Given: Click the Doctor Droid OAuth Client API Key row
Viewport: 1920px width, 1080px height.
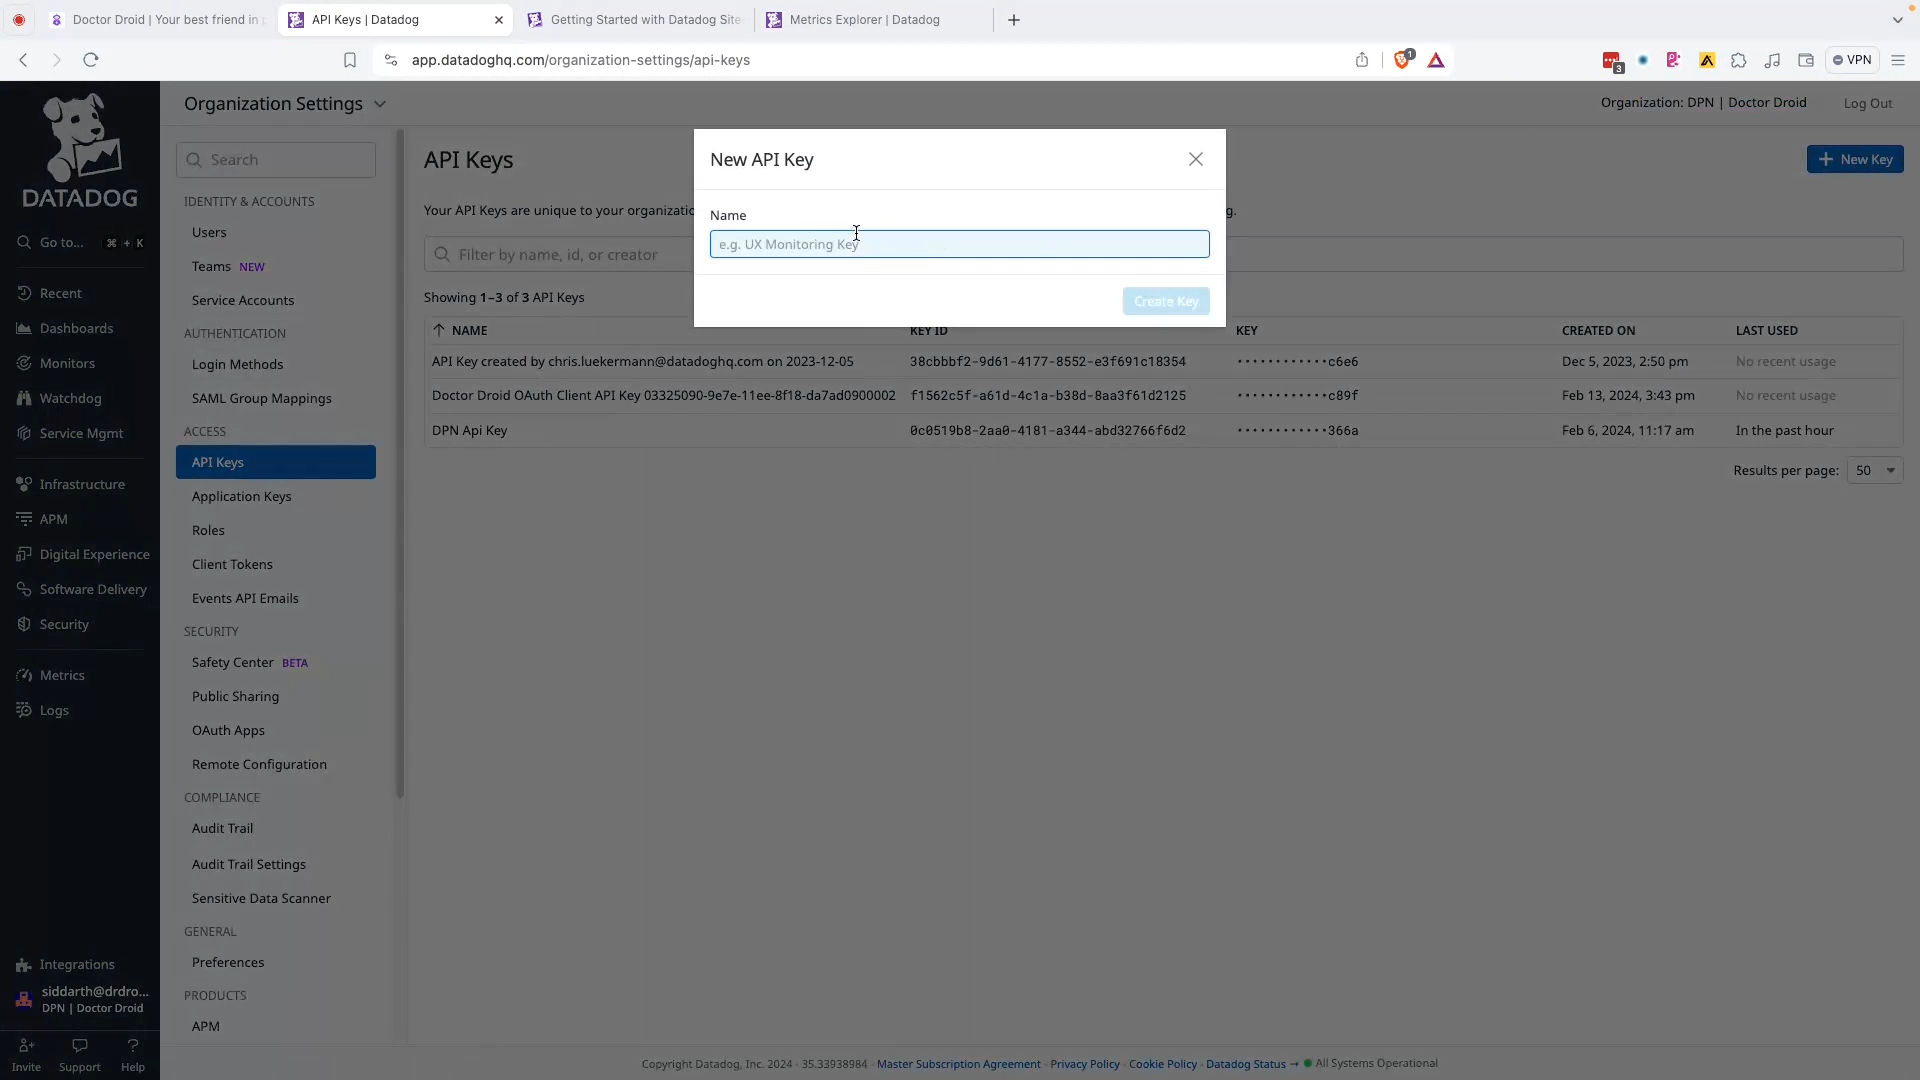Looking at the screenshot, I should coord(1163,395).
